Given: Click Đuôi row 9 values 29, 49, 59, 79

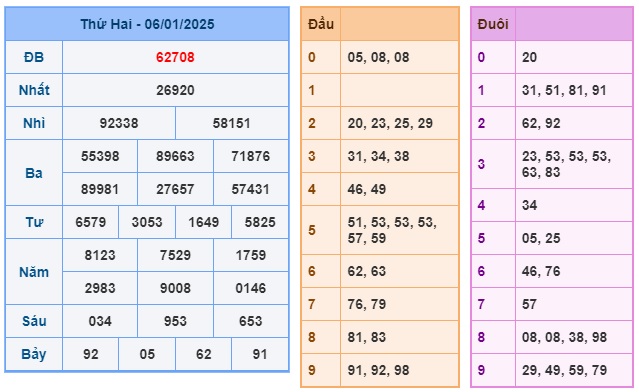Looking at the screenshot, I should [564, 370].
